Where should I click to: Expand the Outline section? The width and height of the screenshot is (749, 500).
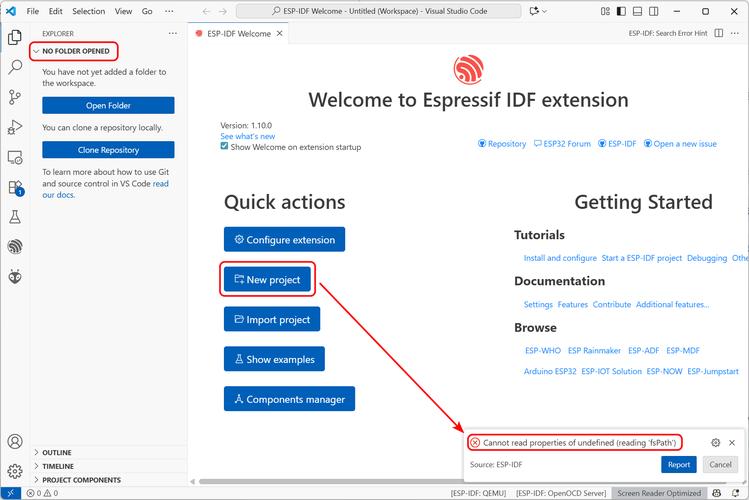(56, 452)
